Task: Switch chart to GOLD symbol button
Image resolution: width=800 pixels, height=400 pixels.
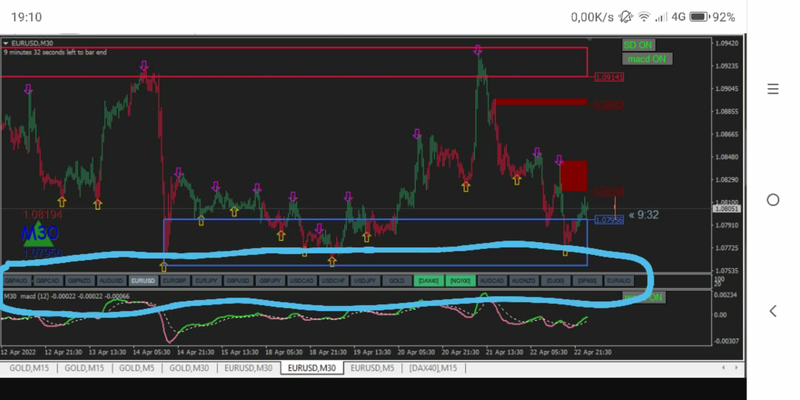Action: (x=396, y=281)
